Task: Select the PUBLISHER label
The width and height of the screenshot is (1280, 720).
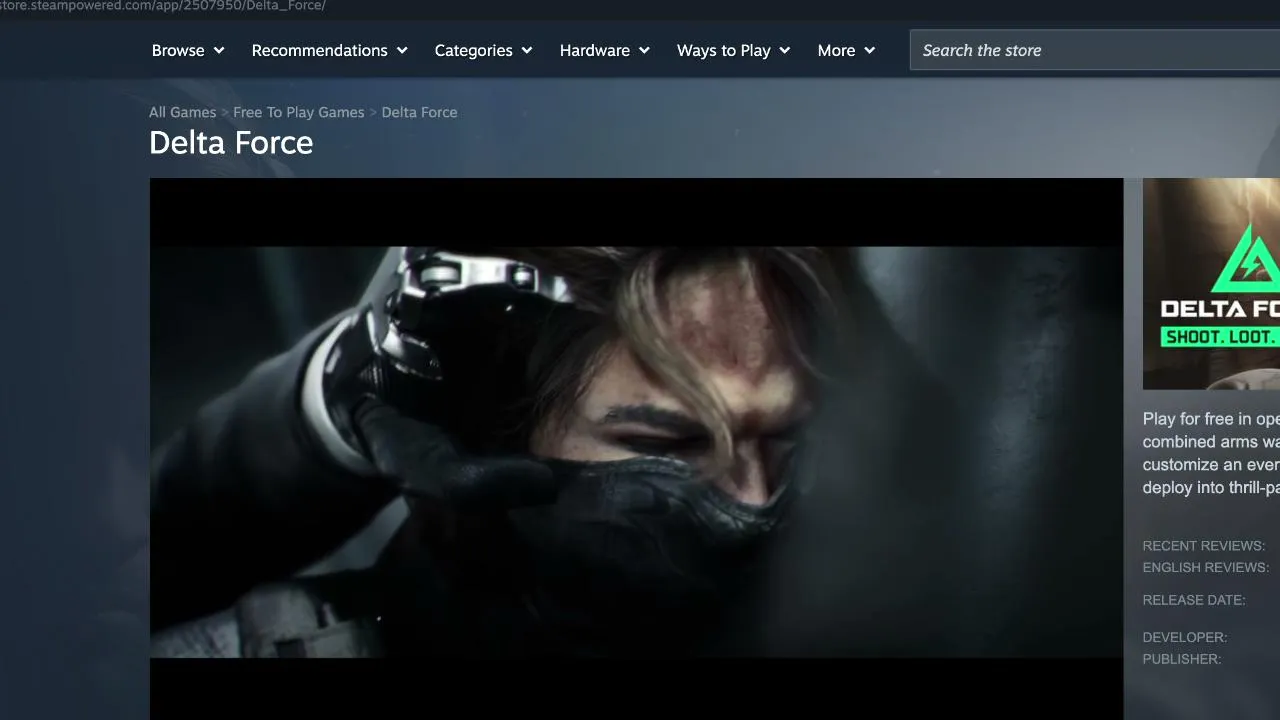Action: [x=1182, y=660]
